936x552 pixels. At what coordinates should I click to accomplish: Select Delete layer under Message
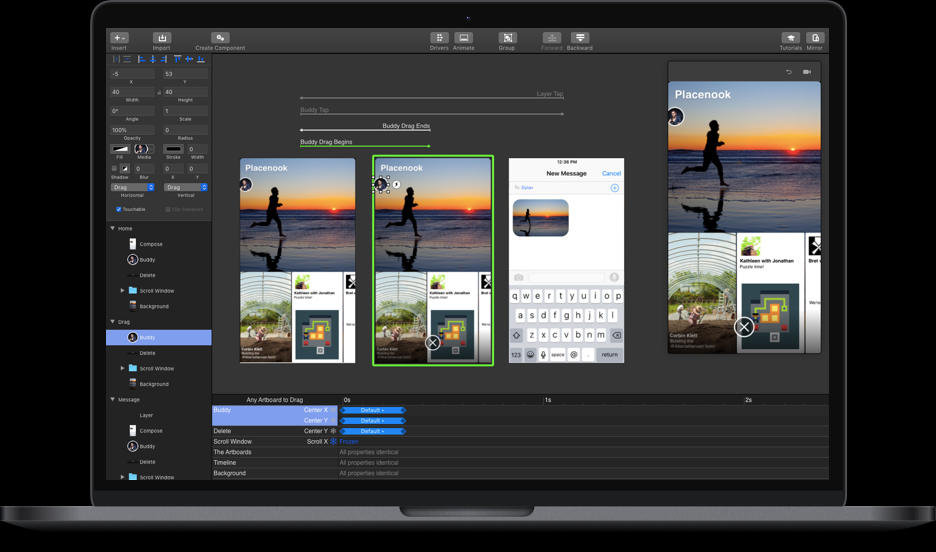coord(159,462)
